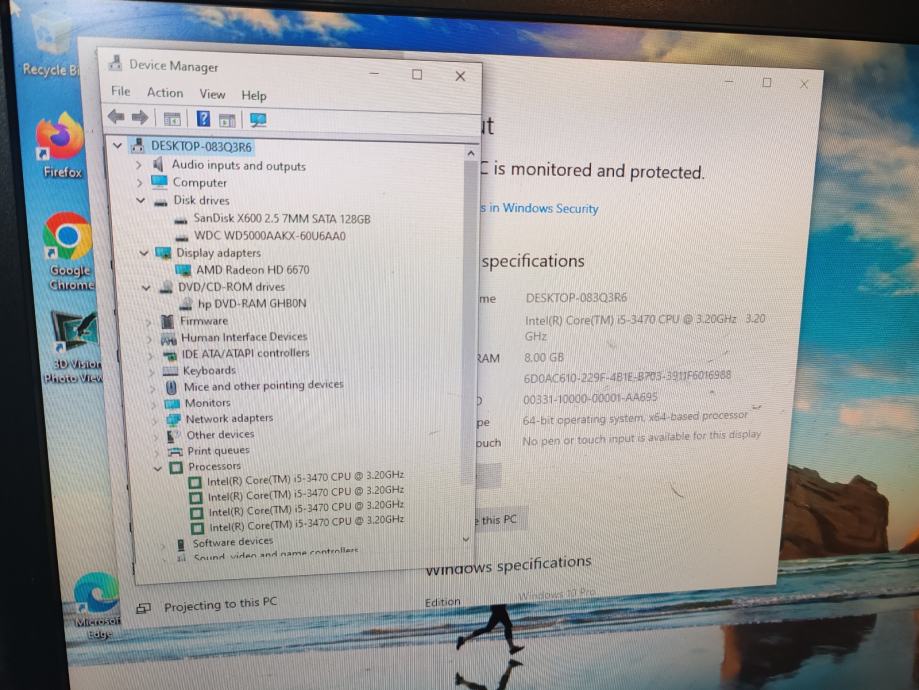Select last Intel Core i5-3470 CPU entry
Screen dimensions: 919x690
307,523
